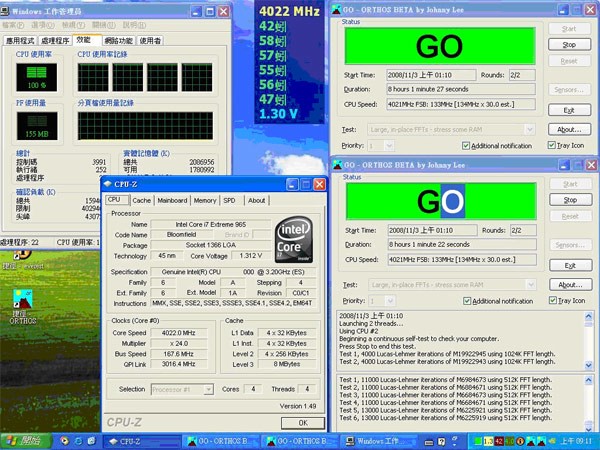Click the upper ORTHOS window title icon
This screenshot has width=600, height=450.
pyautogui.click(x=337, y=10)
